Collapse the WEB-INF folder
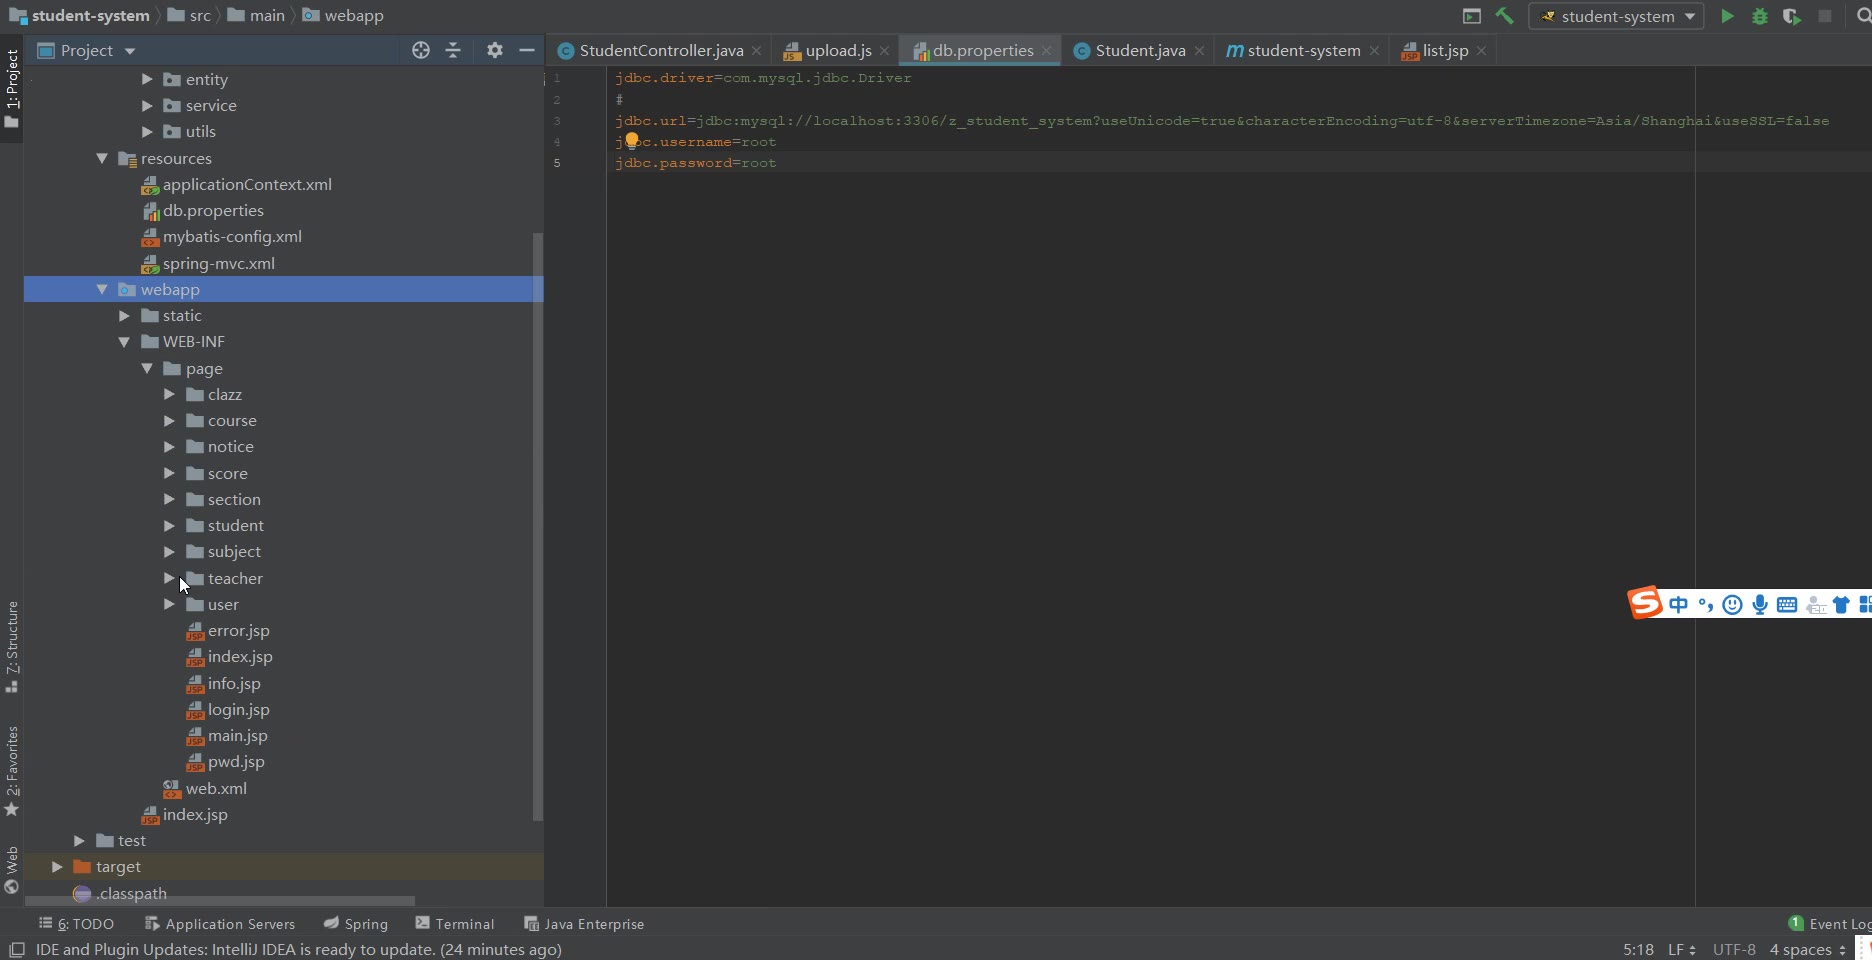The height and width of the screenshot is (960, 1872). point(124,342)
